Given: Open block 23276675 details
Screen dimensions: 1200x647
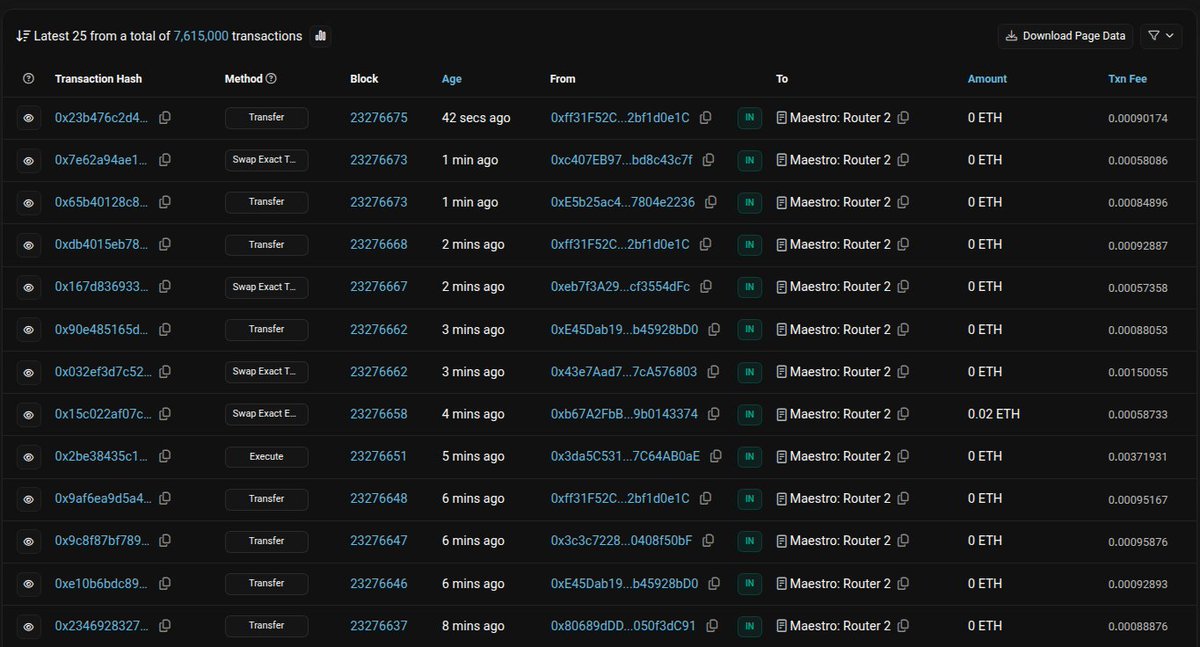Looking at the screenshot, I should click(x=379, y=117).
